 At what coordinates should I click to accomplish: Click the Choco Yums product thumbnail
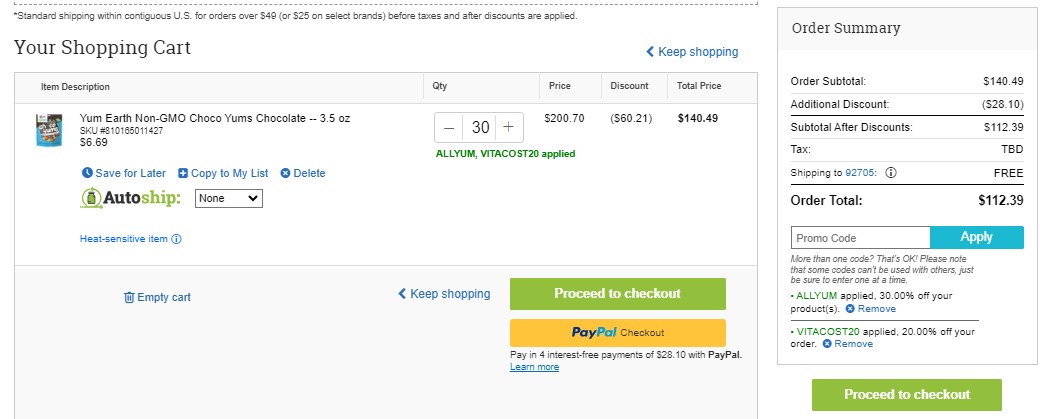(x=49, y=130)
